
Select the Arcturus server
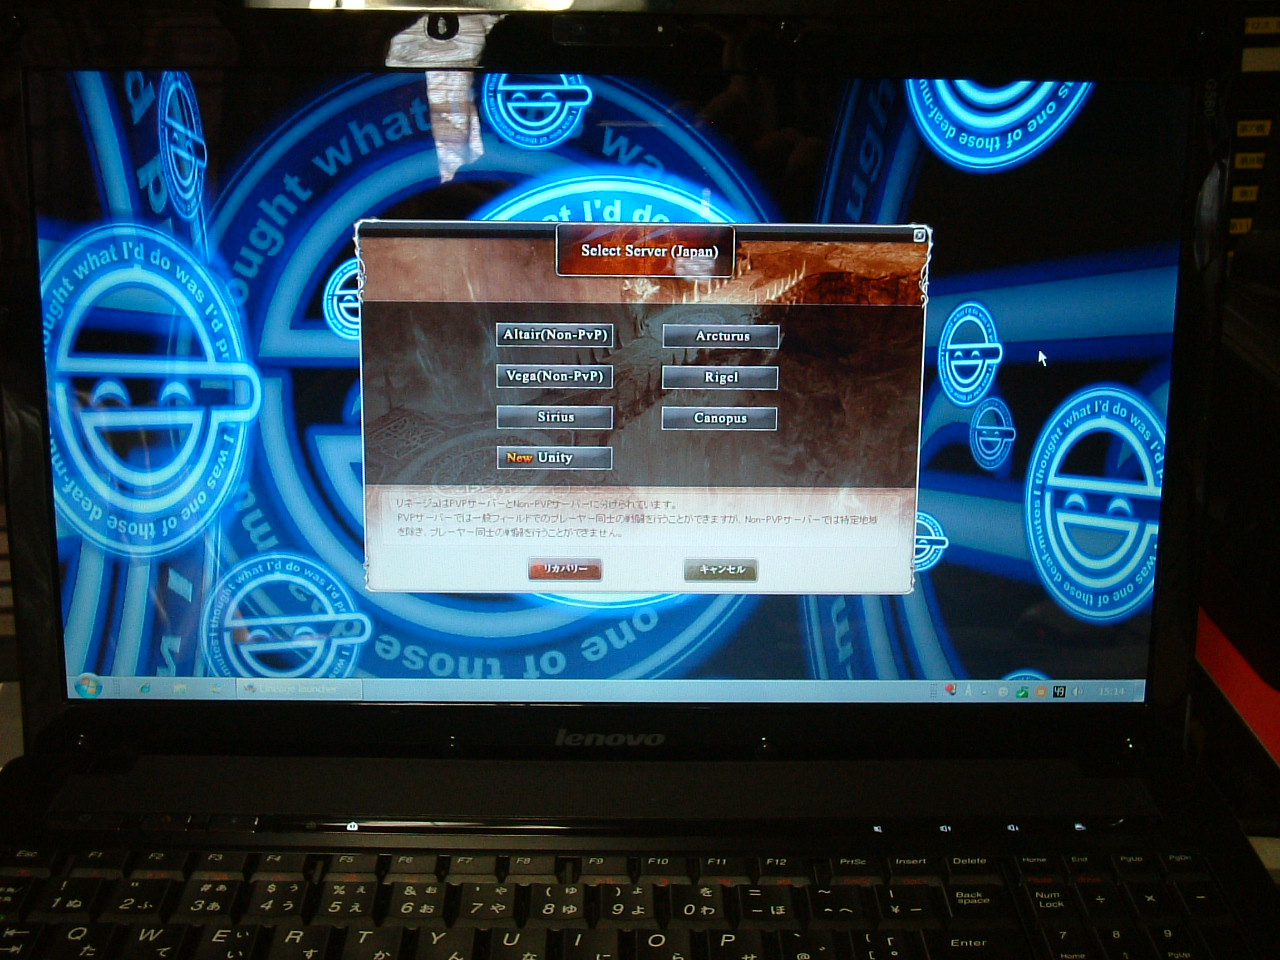(721, 336)
